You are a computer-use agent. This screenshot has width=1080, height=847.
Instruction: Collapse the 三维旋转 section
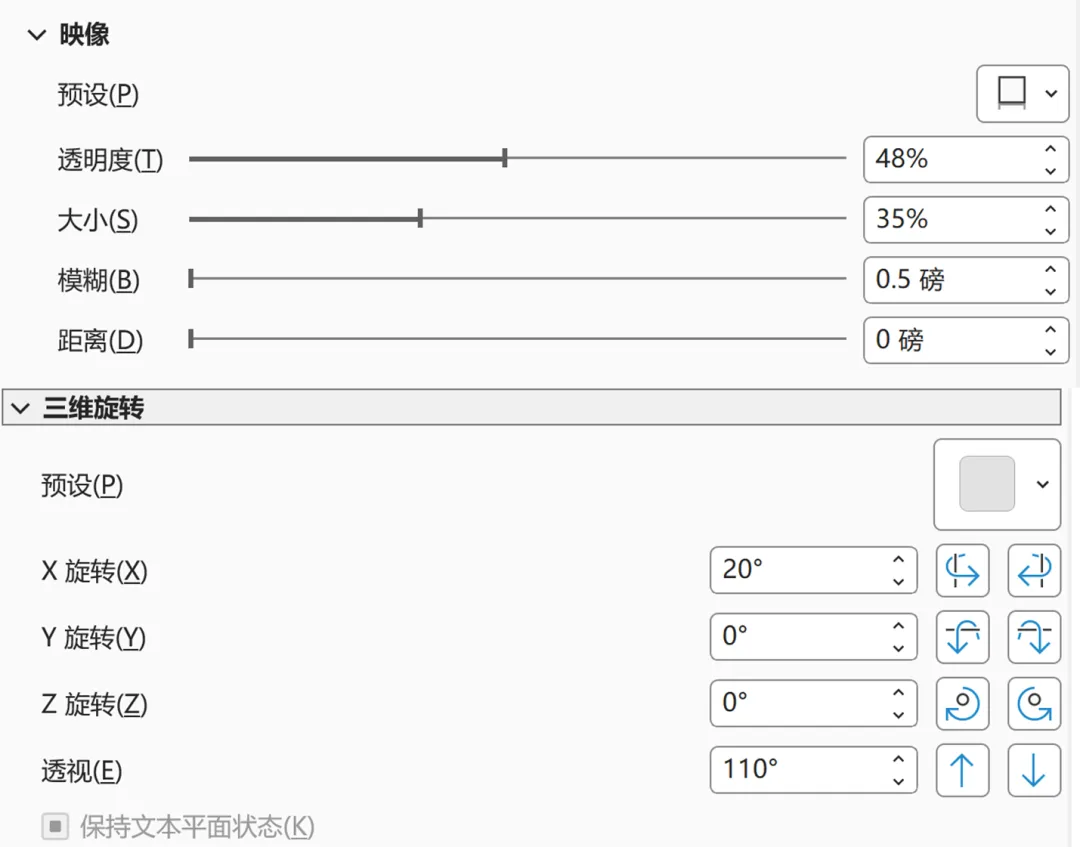point(20,408)
